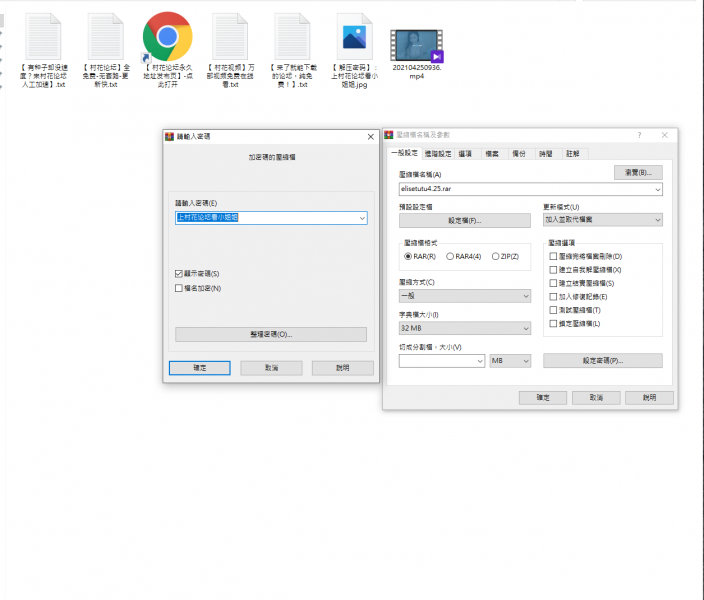Select the first text file icon on the left
The image size is (704, 600).
click(43, 37)
